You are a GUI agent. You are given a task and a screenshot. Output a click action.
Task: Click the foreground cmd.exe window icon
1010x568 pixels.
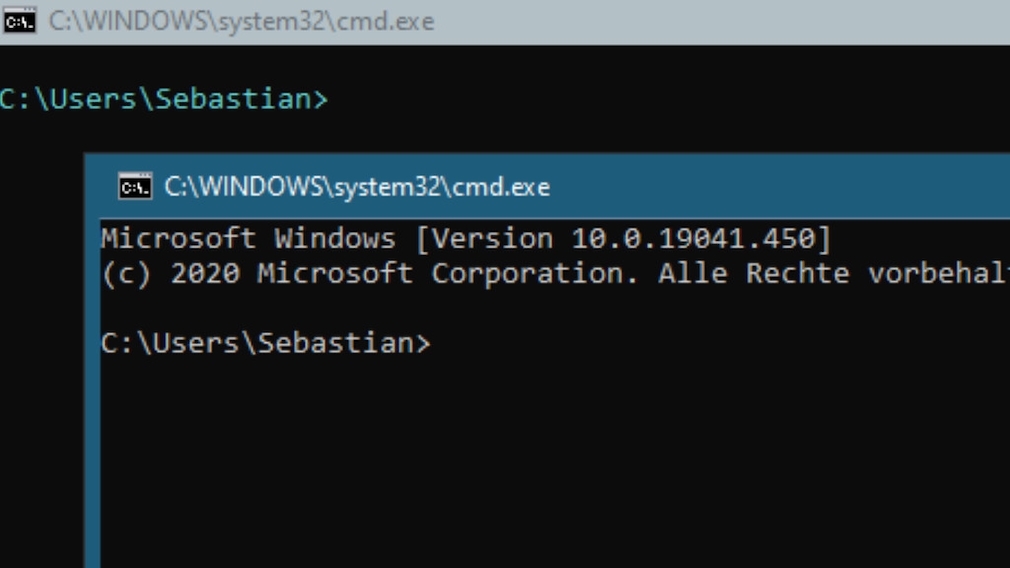[135, 187]
